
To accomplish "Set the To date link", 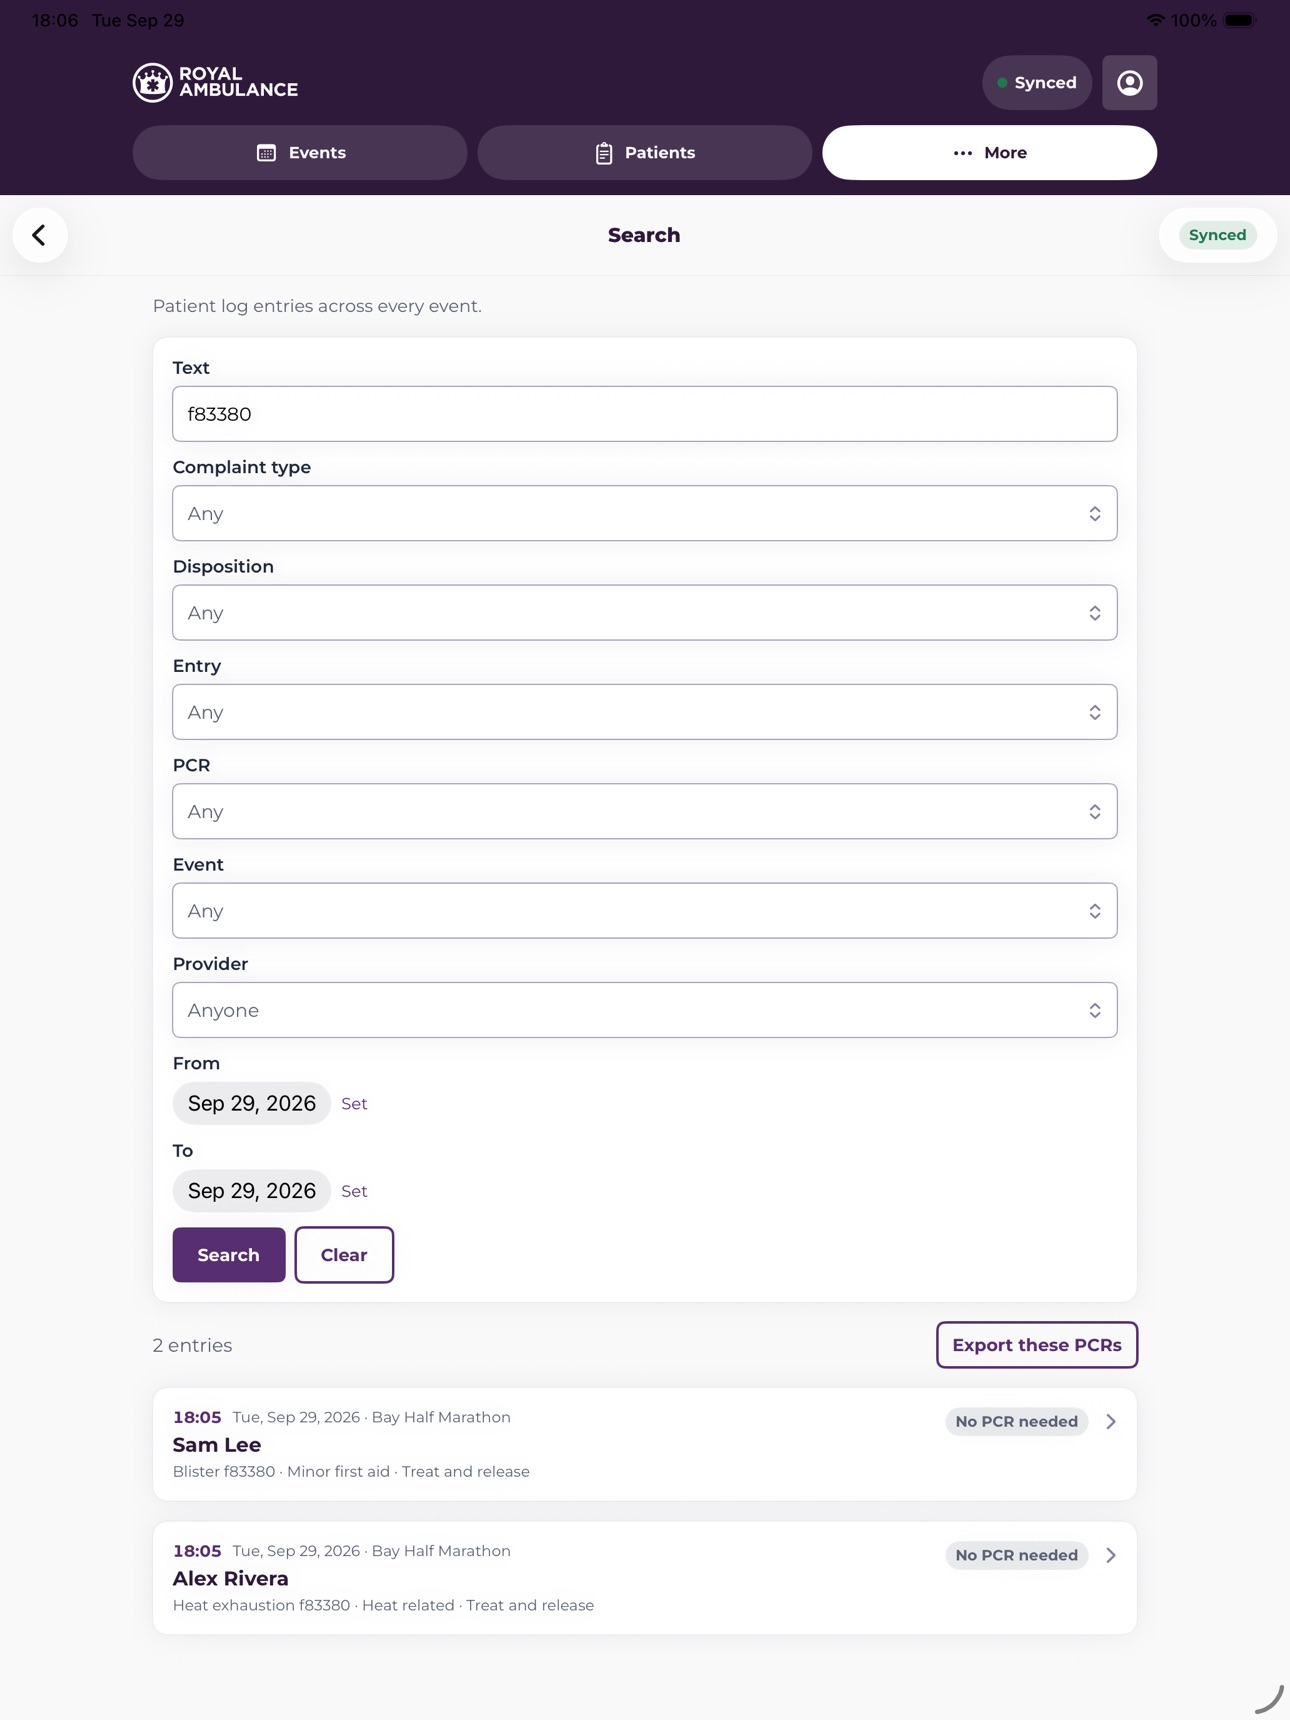I will (x=354, y=1191).
